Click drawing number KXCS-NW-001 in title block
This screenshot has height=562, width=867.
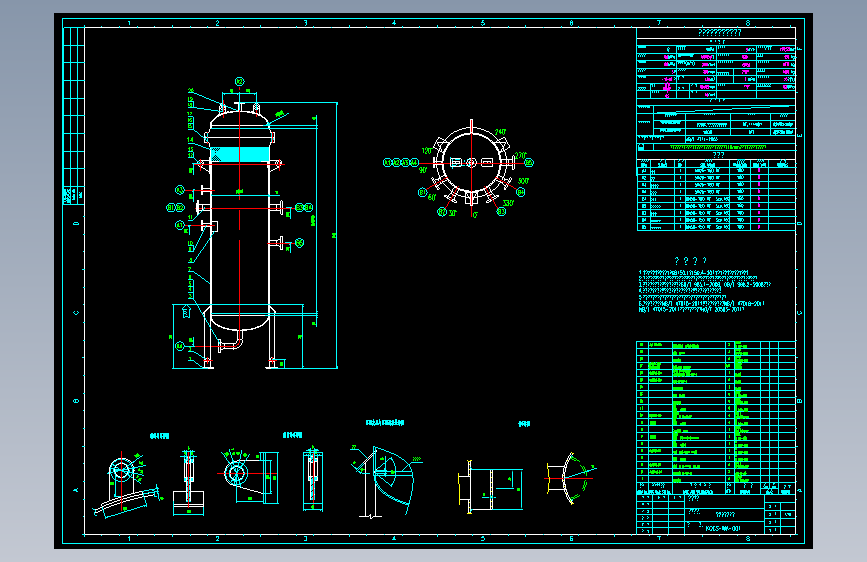coord(723,528)
